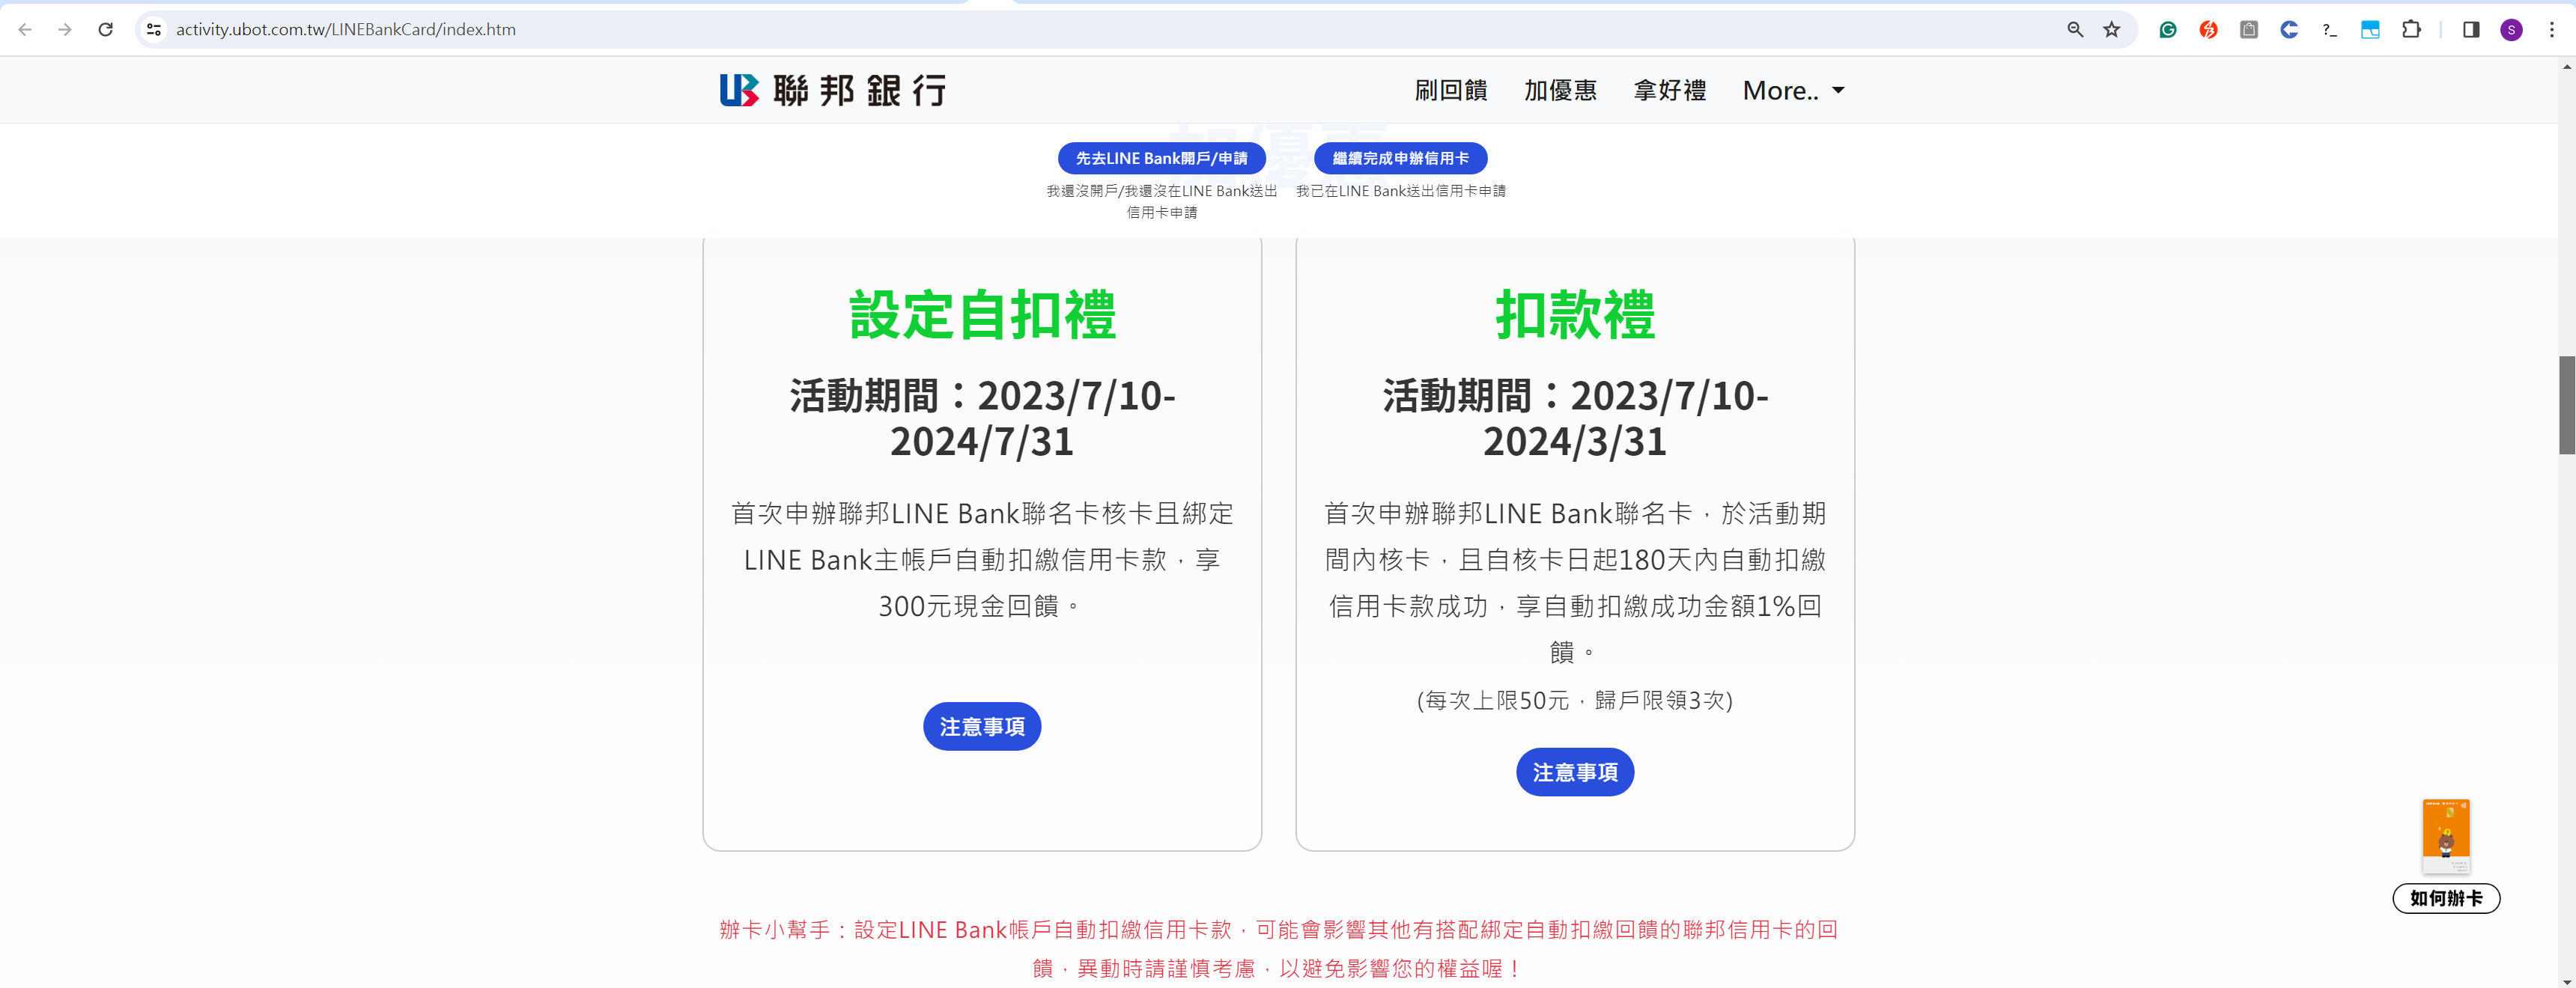Open the Extensions puzzle menu
Viewport: 2576px width, 988px height.
click(x=2411, y=30)
